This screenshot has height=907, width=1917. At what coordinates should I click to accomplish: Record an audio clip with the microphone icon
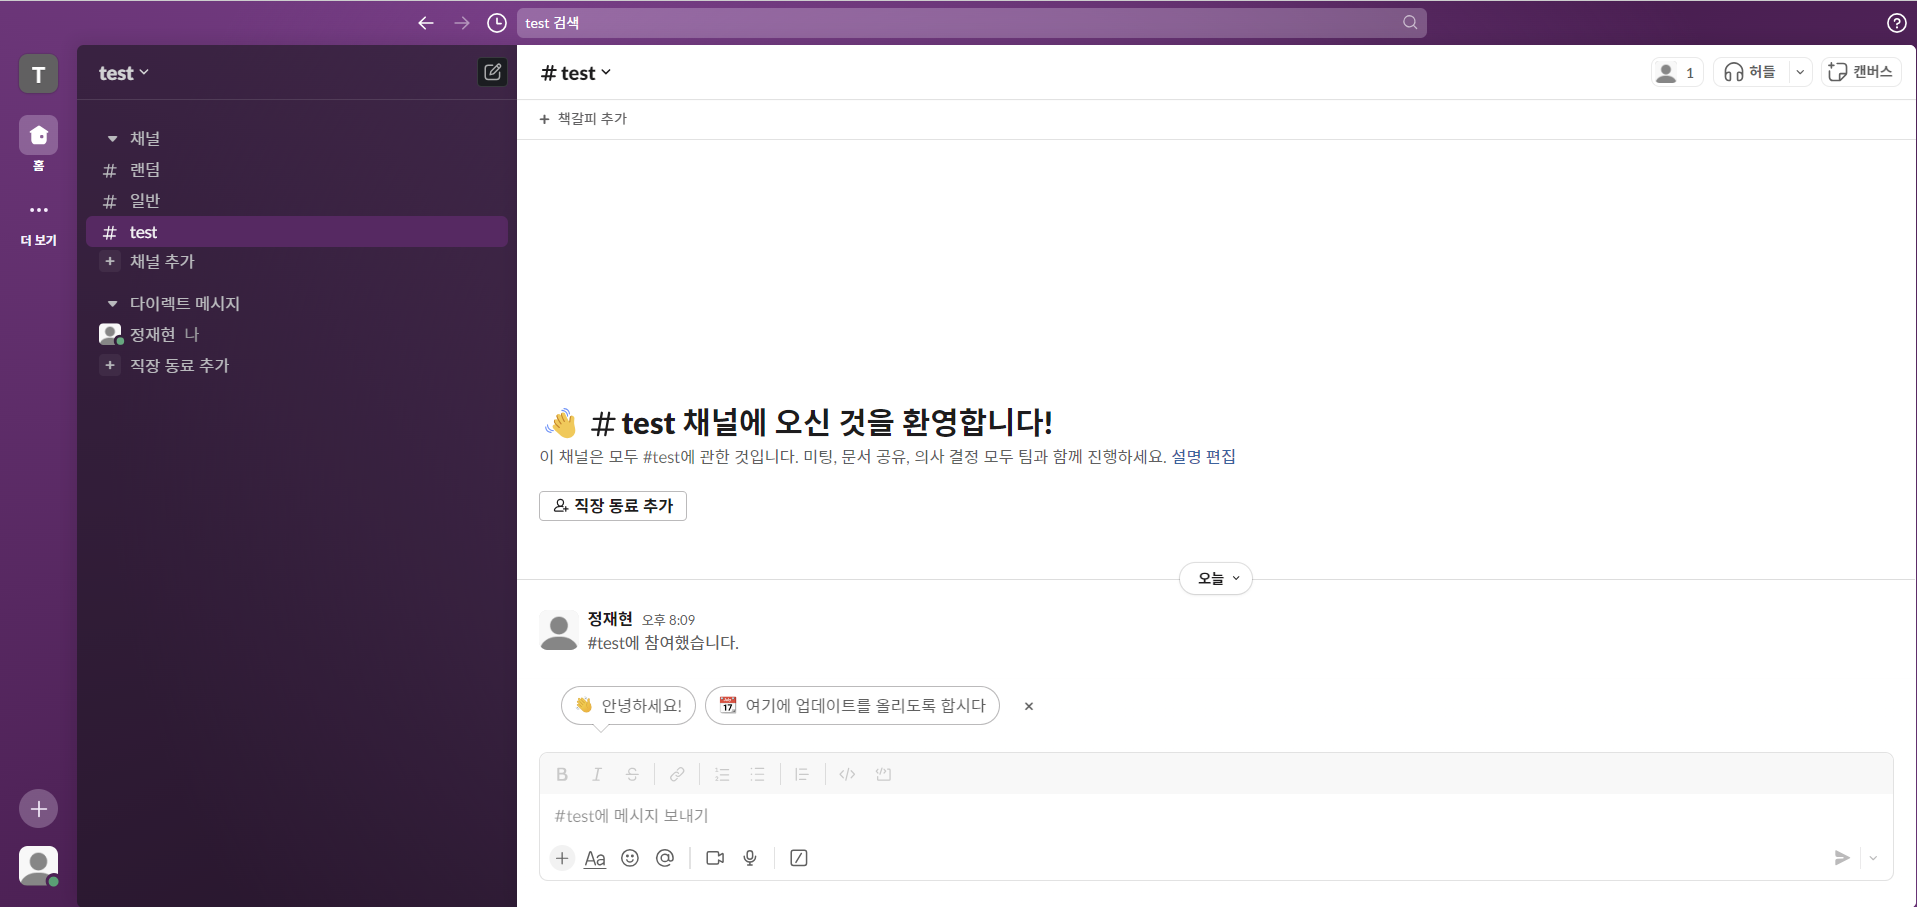click(x=750, y=858)
